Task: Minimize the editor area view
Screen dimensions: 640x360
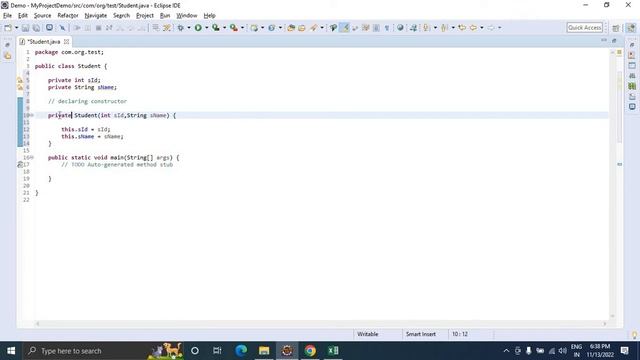Action: coord(604,40)
